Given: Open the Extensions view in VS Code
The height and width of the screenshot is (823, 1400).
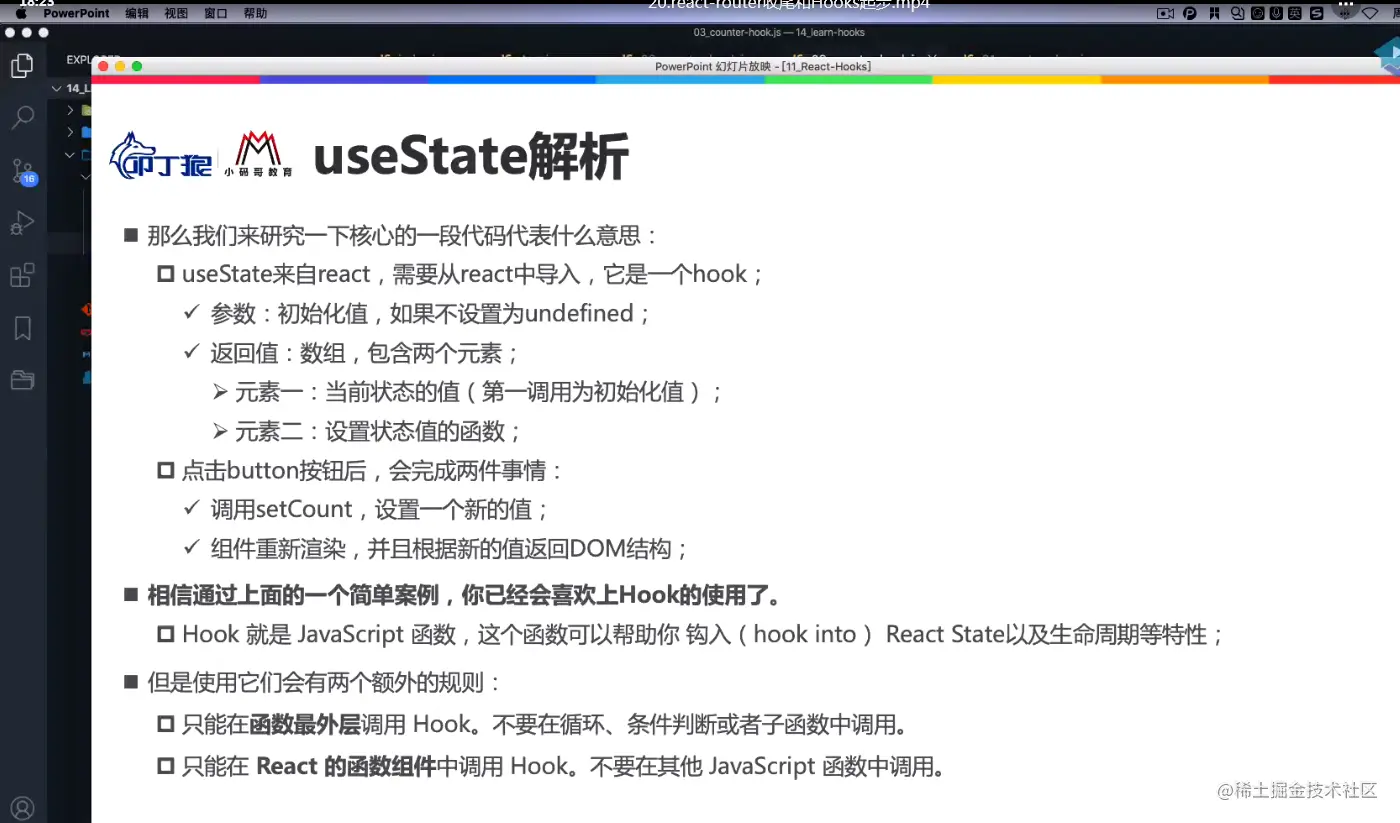Looking at the screenshot, I should [x=21, y=275].
